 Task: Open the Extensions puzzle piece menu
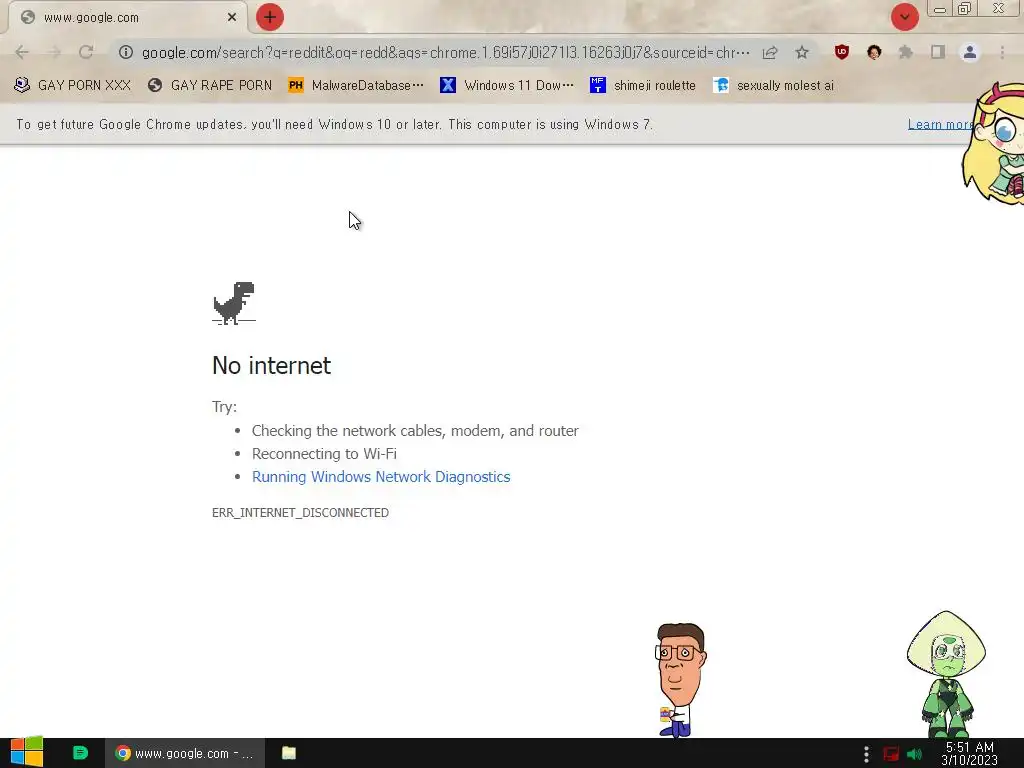(905, 52)
